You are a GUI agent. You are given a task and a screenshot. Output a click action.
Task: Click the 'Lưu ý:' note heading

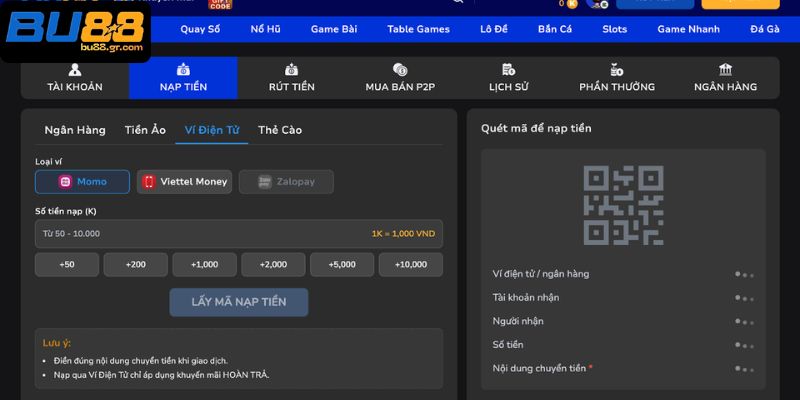coord(57,343)
